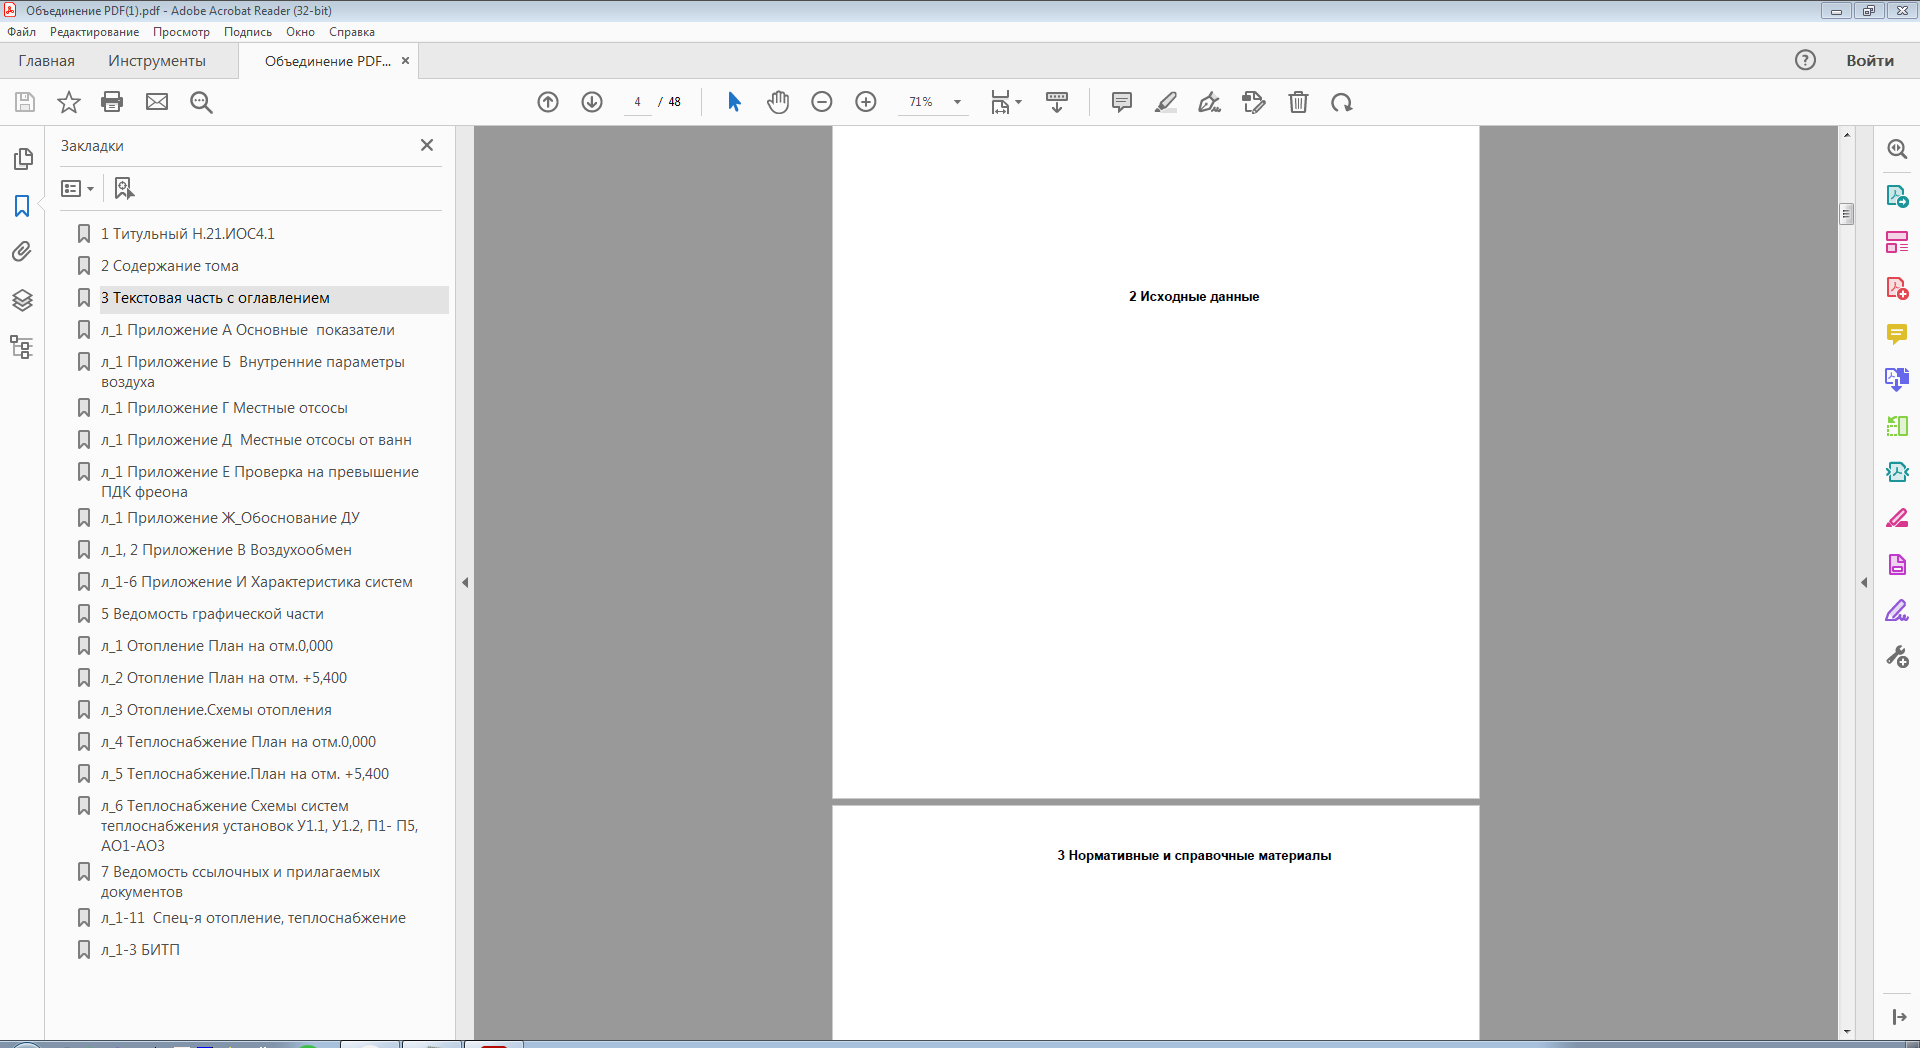Screen dimensions: 1920x1048
Task: Close the Закладки bookmarks panel
Action: coord(427,145)
